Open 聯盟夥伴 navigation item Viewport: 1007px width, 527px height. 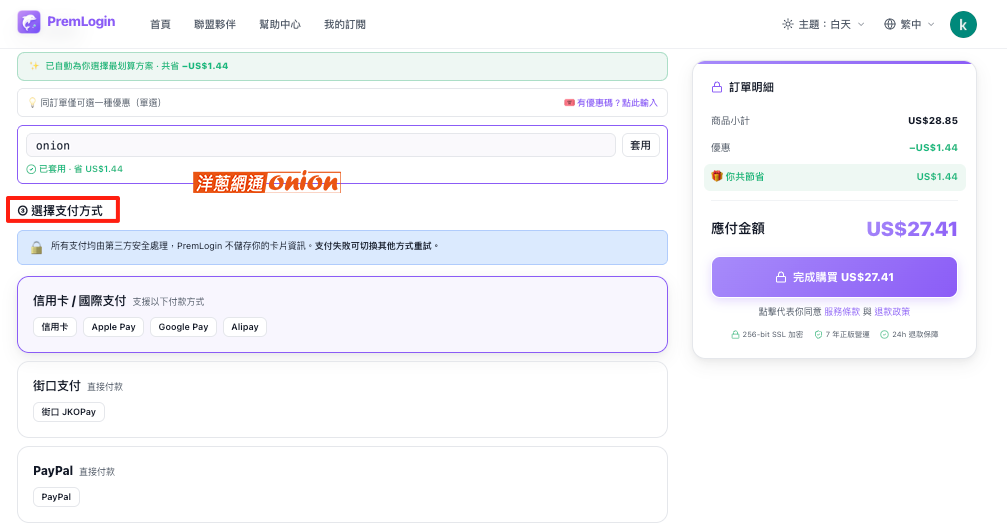pos(215,24)
